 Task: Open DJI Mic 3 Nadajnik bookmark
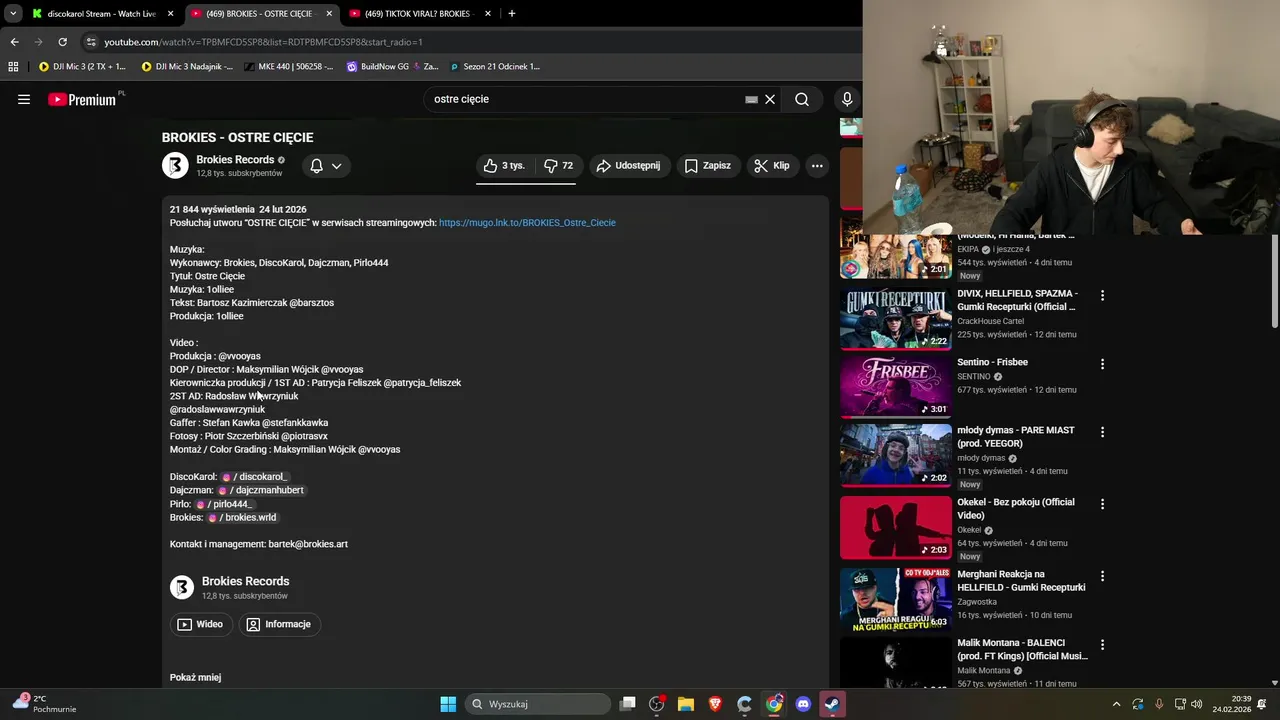(188, 67)
